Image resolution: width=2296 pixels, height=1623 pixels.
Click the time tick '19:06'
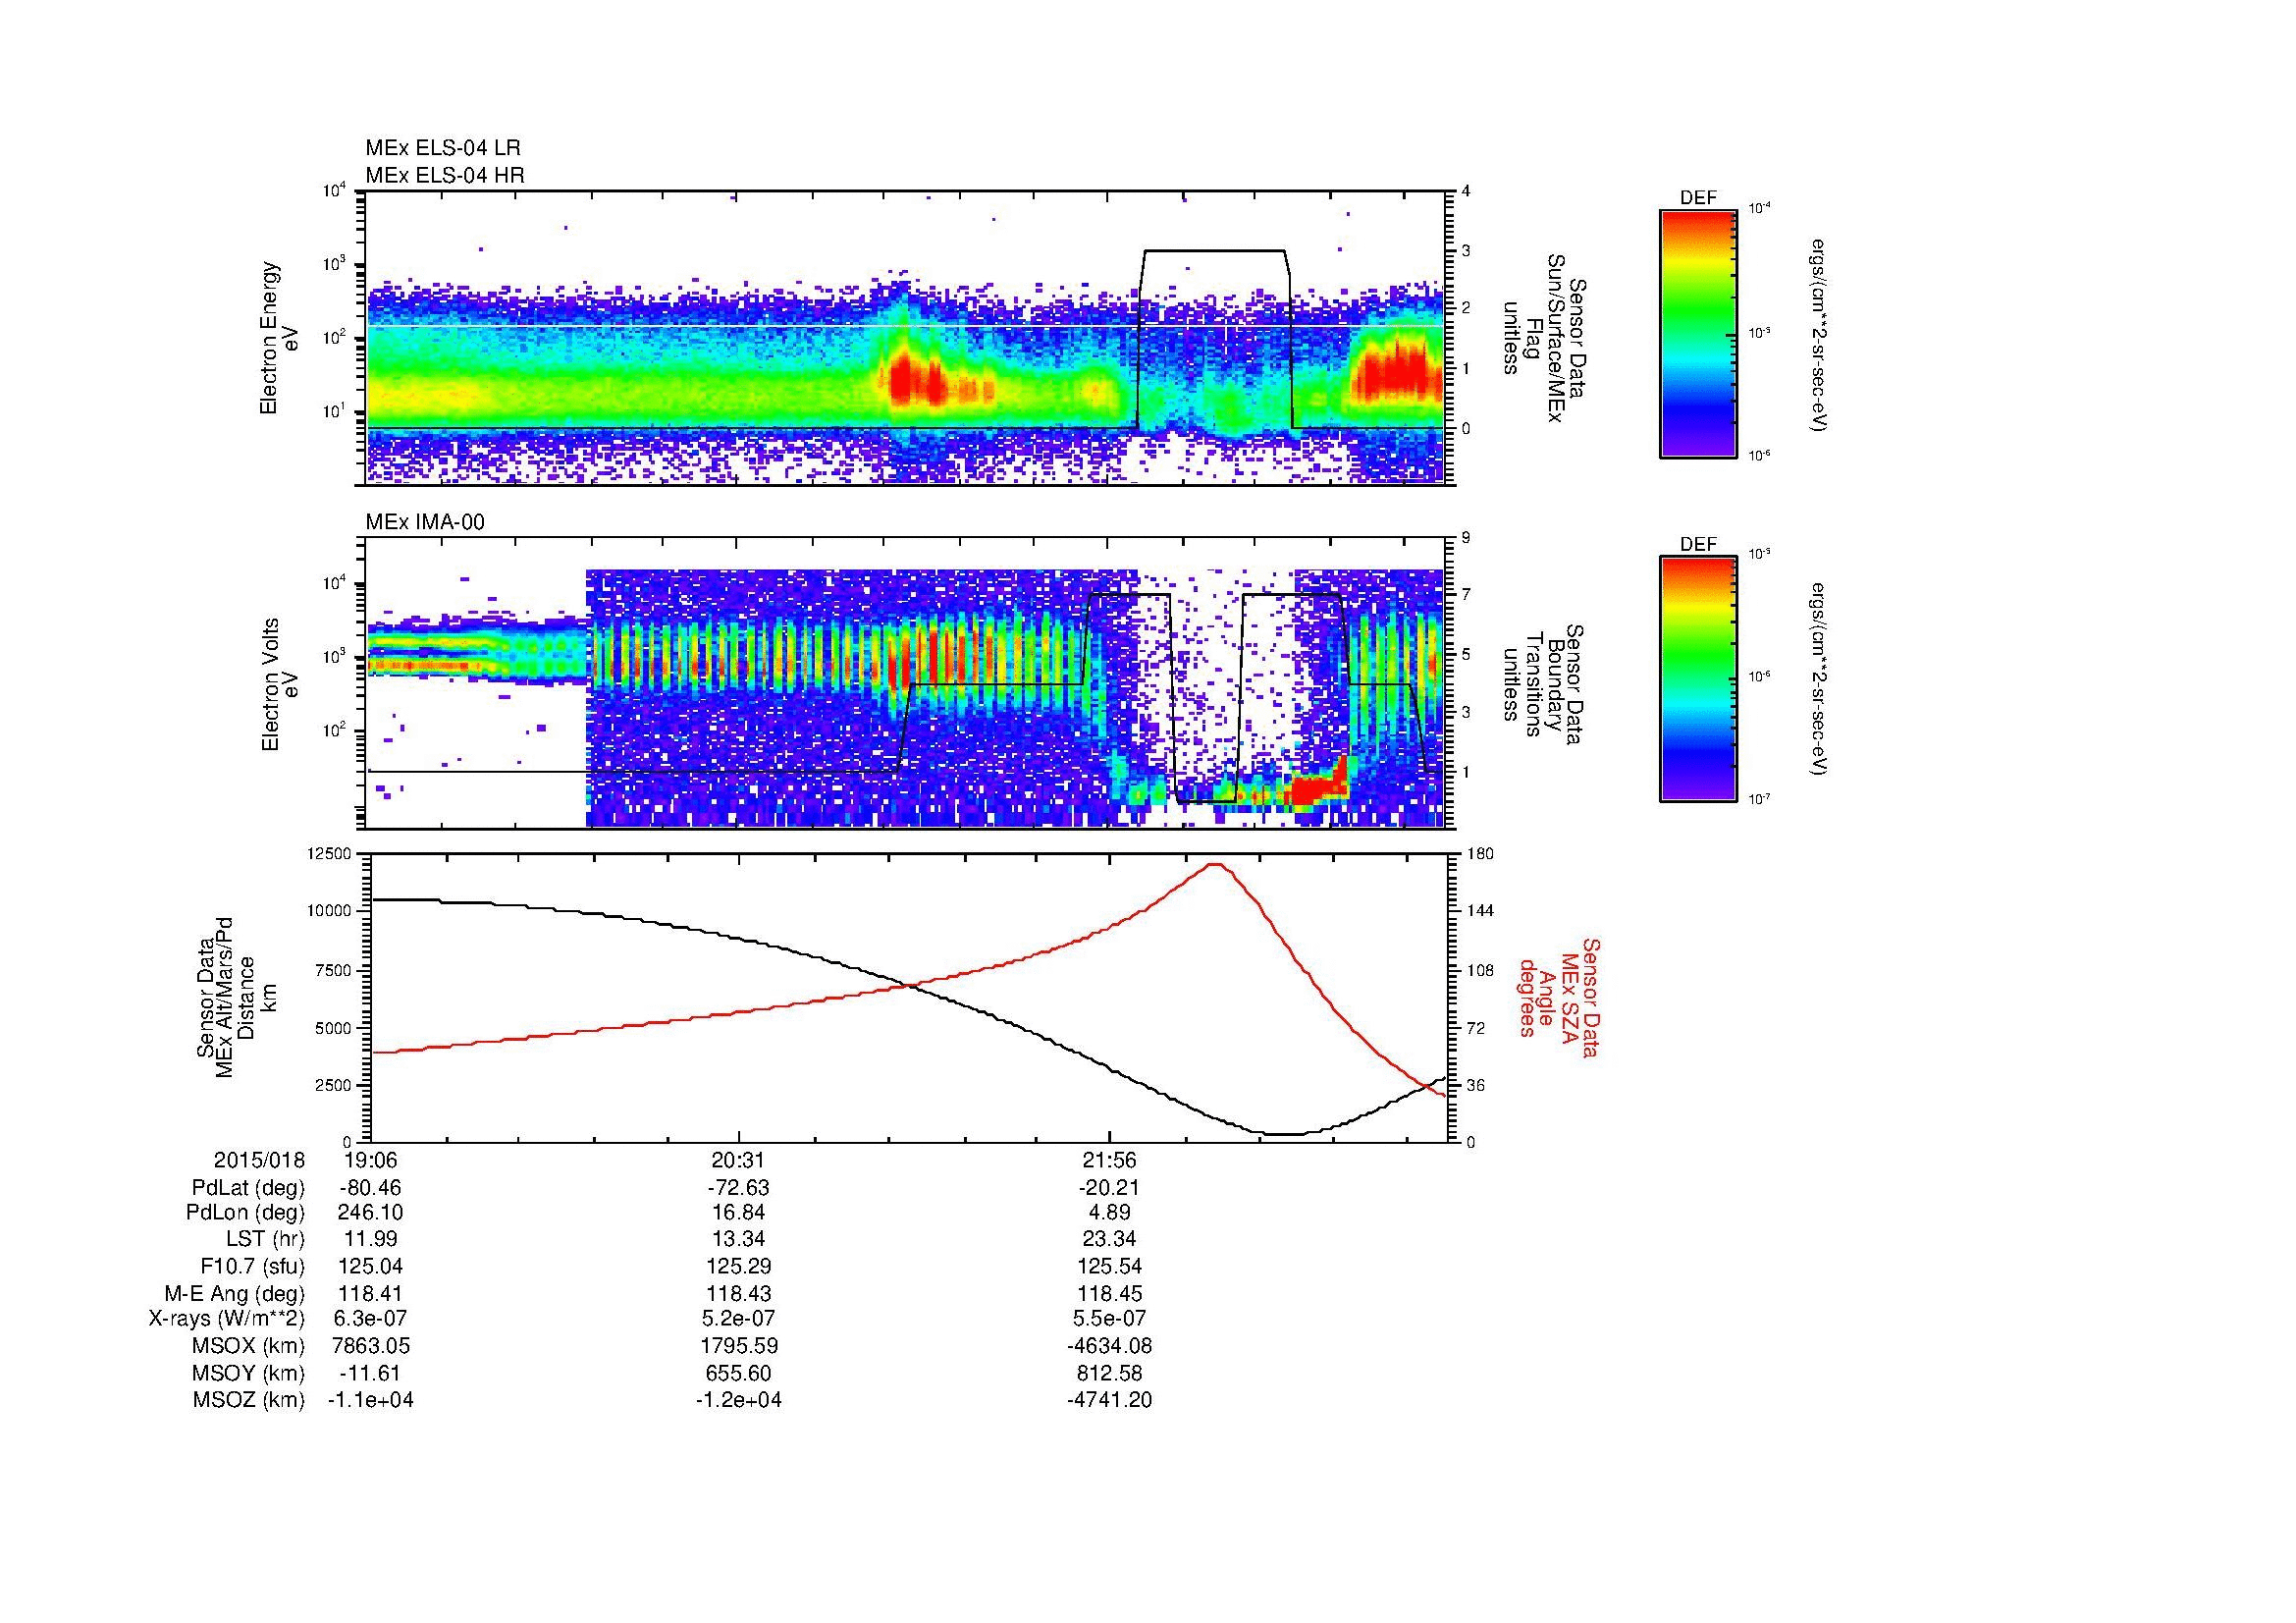370,1160
